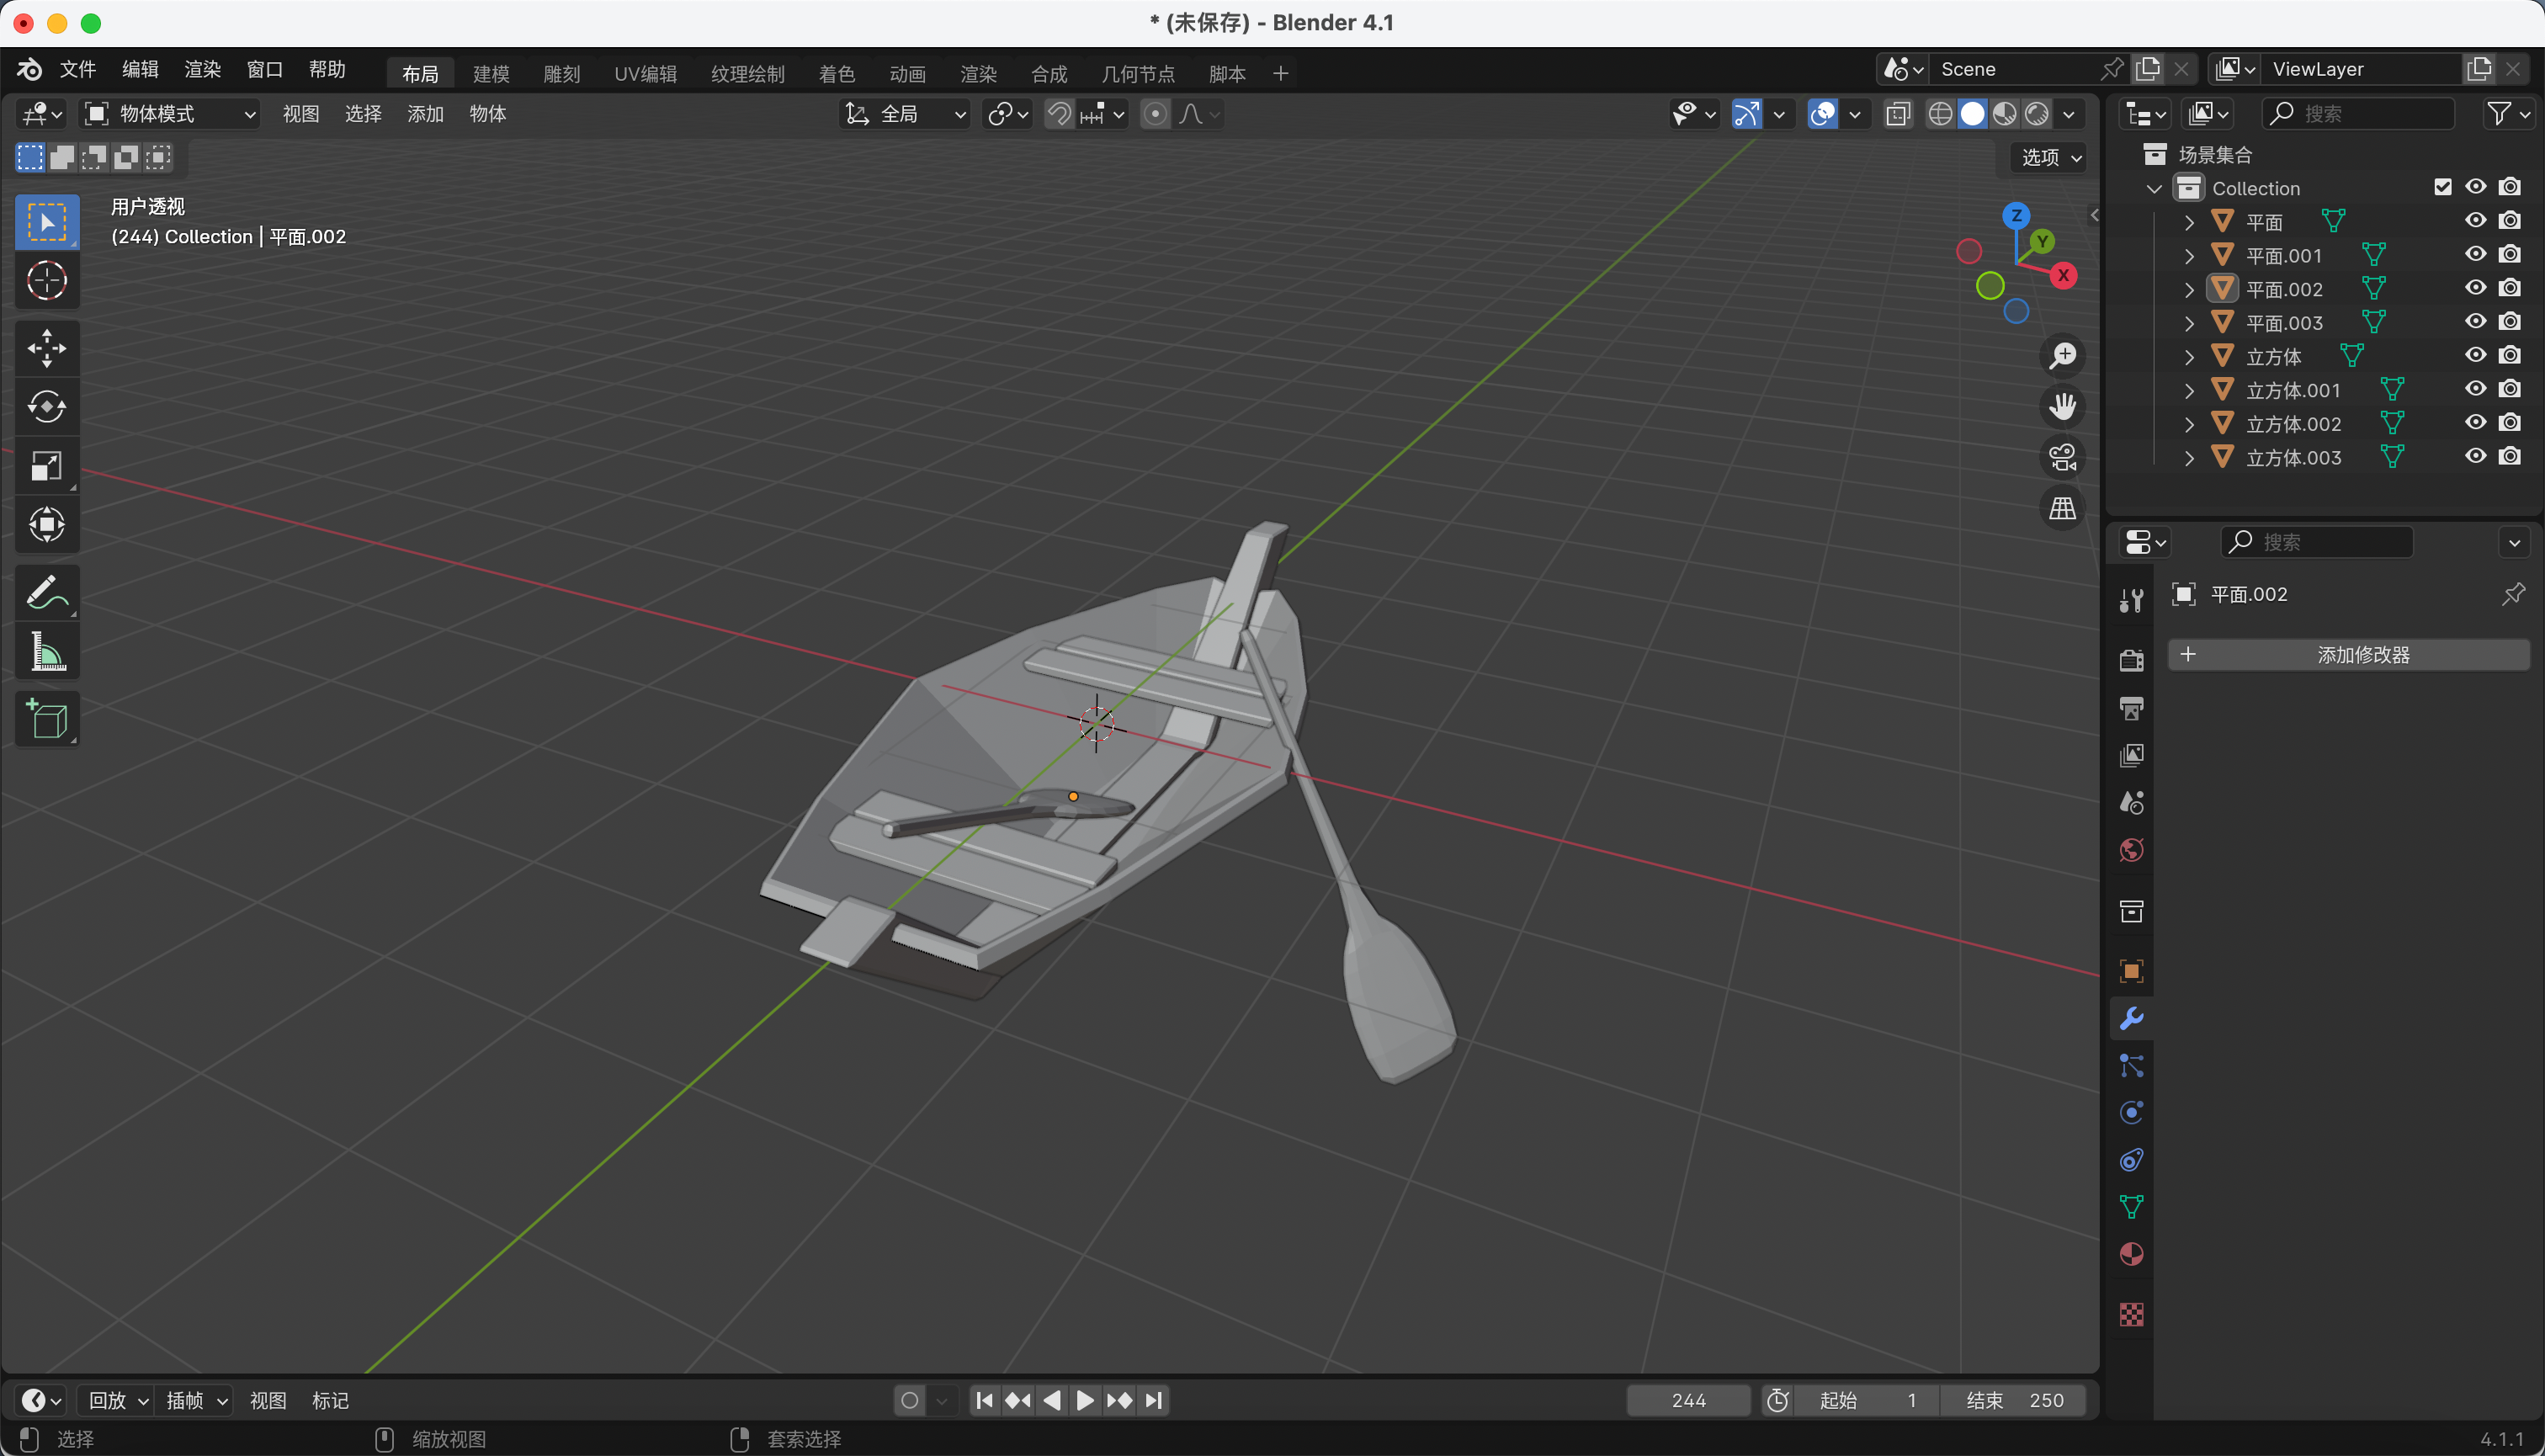
Task: Choose the Add Cube tool
Action: (x=46, y=718)
